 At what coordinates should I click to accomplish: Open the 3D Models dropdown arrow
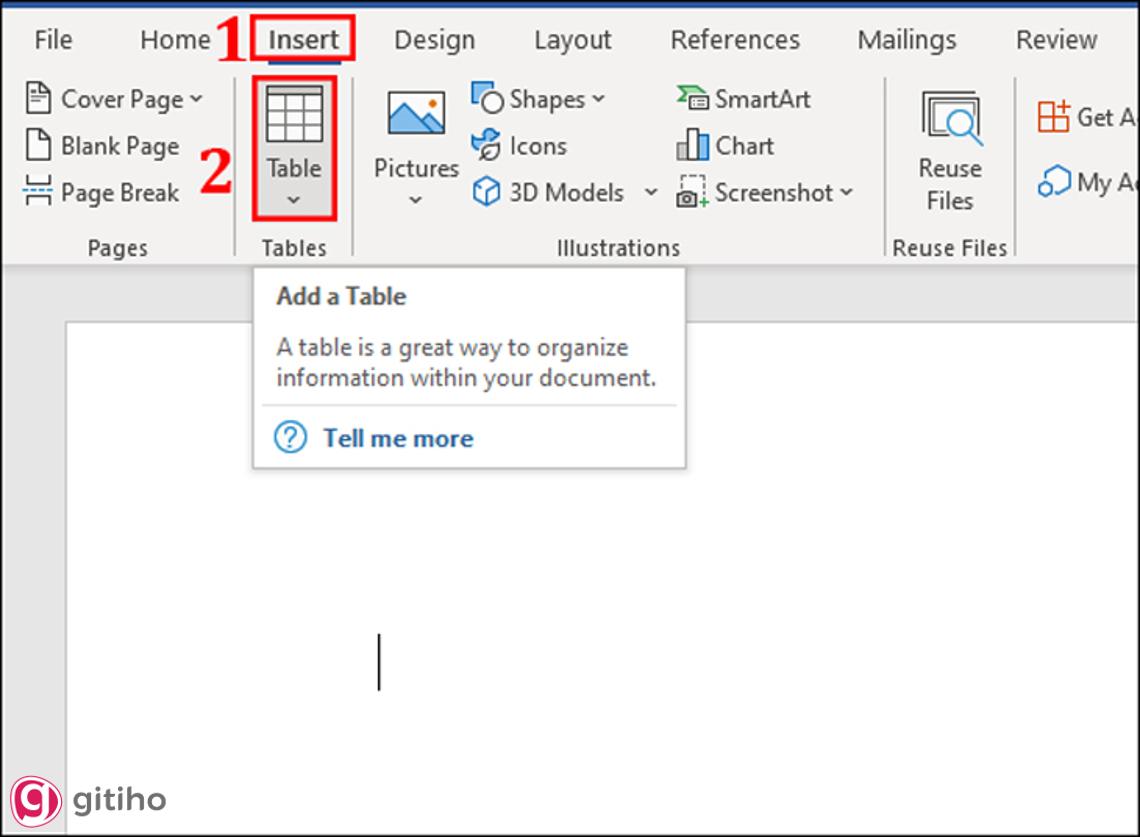coord(651,192)
